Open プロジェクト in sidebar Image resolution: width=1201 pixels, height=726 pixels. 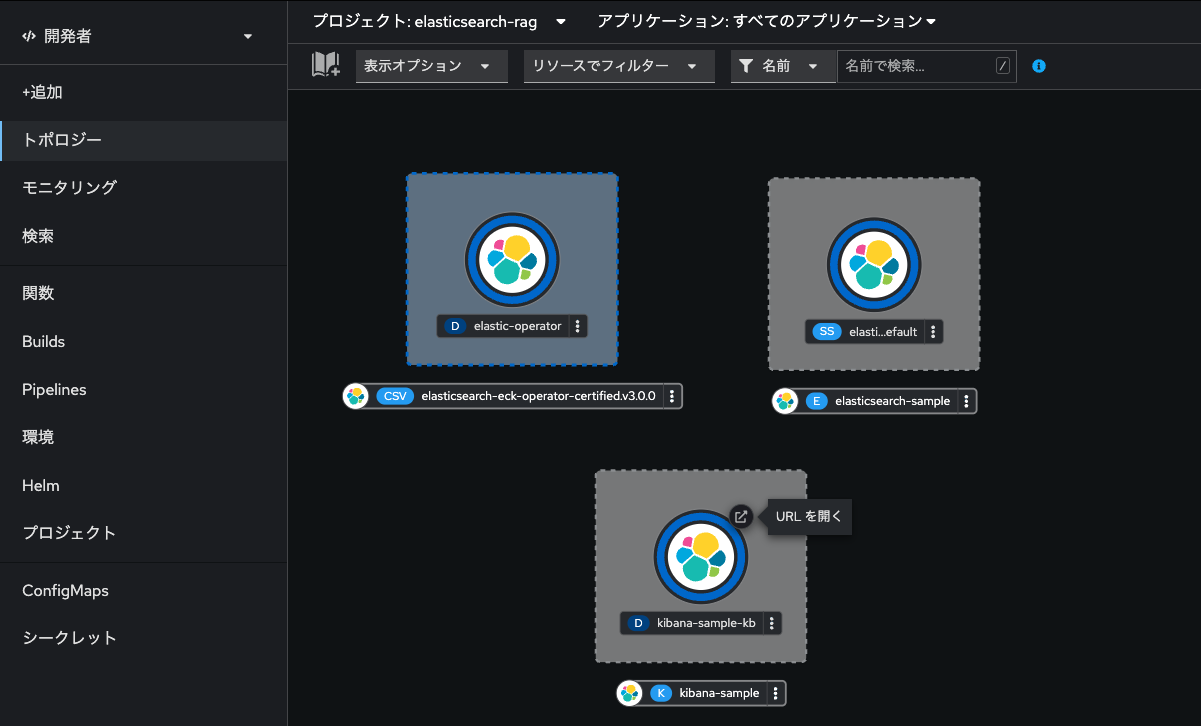click(x=143, y=533)
